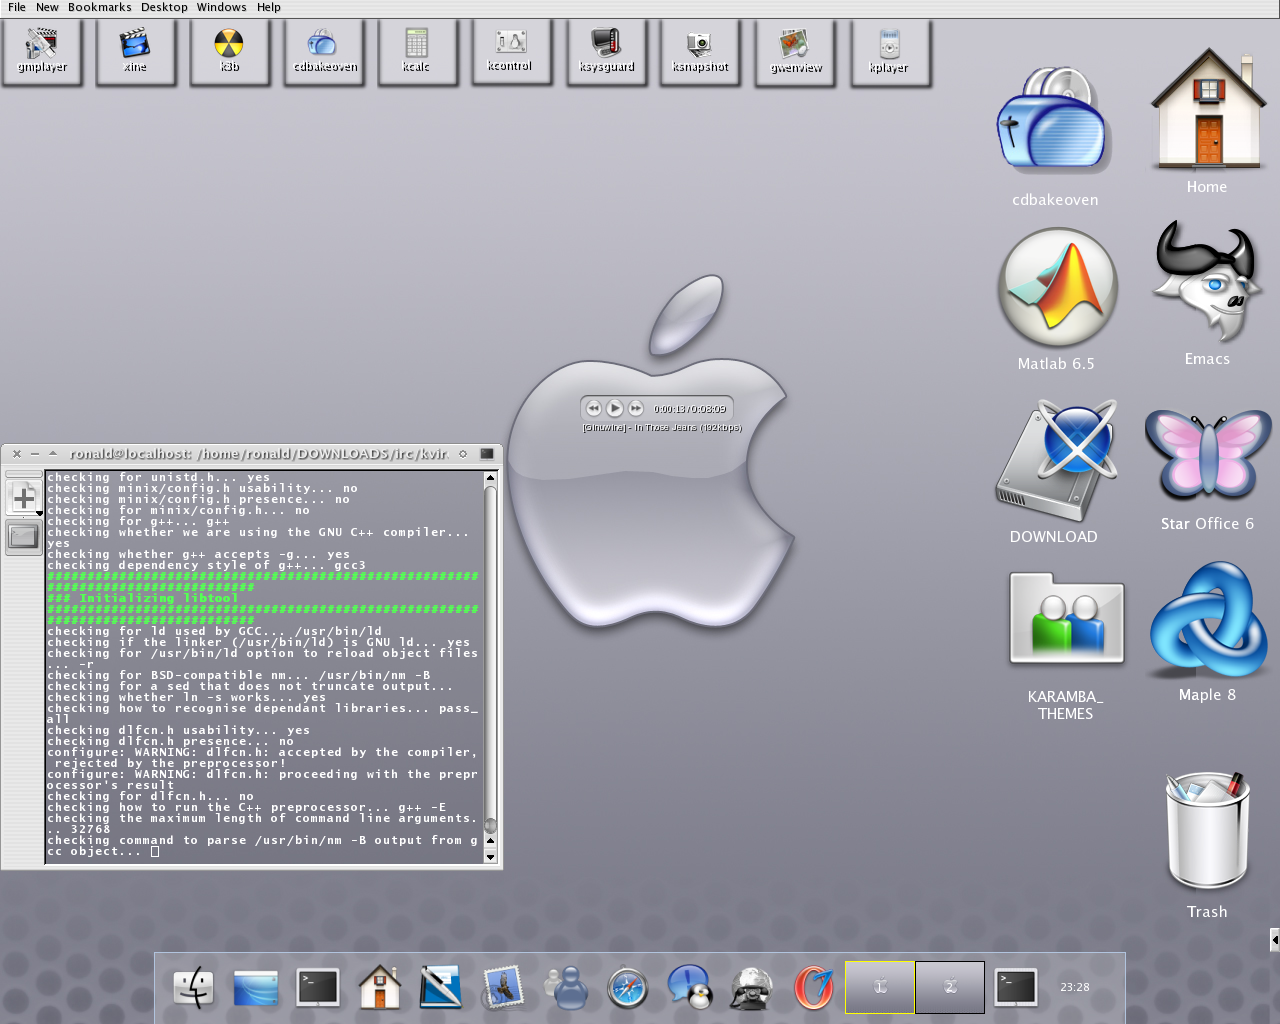The image size is (1280, 1024).
Task: Open gwenview image viewer launcher
Action: pos(796,52)
